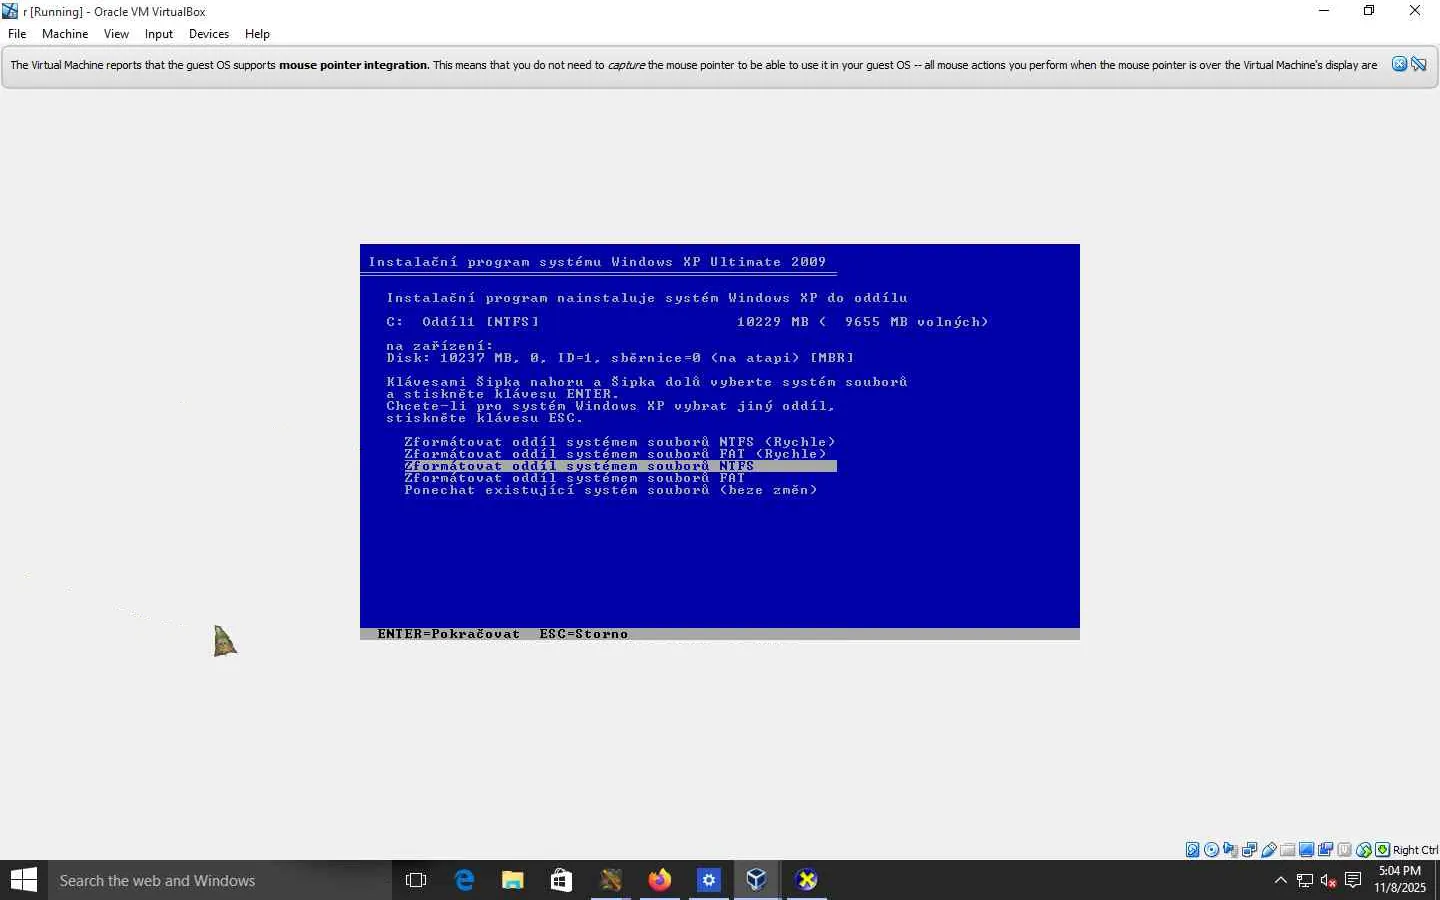Click the highlighted NTFS format option
Image resolution: width=1440 pixels, height=900 pixels.
tap(620, 466)
